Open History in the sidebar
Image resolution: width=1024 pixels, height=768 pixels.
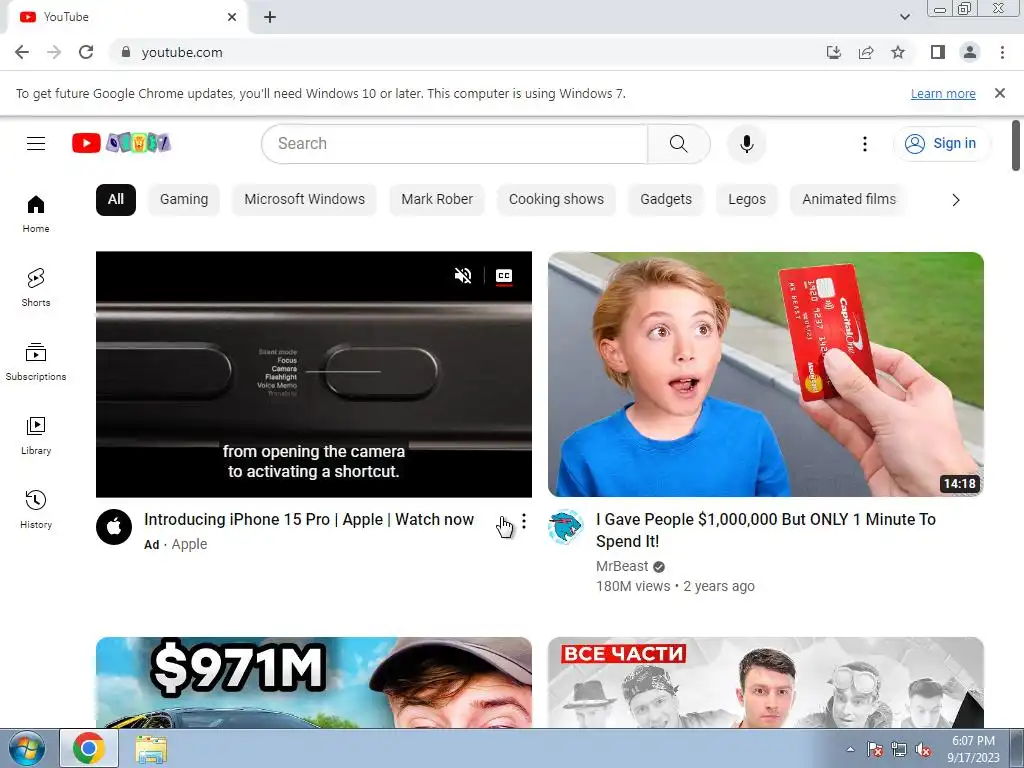(36, 509)
